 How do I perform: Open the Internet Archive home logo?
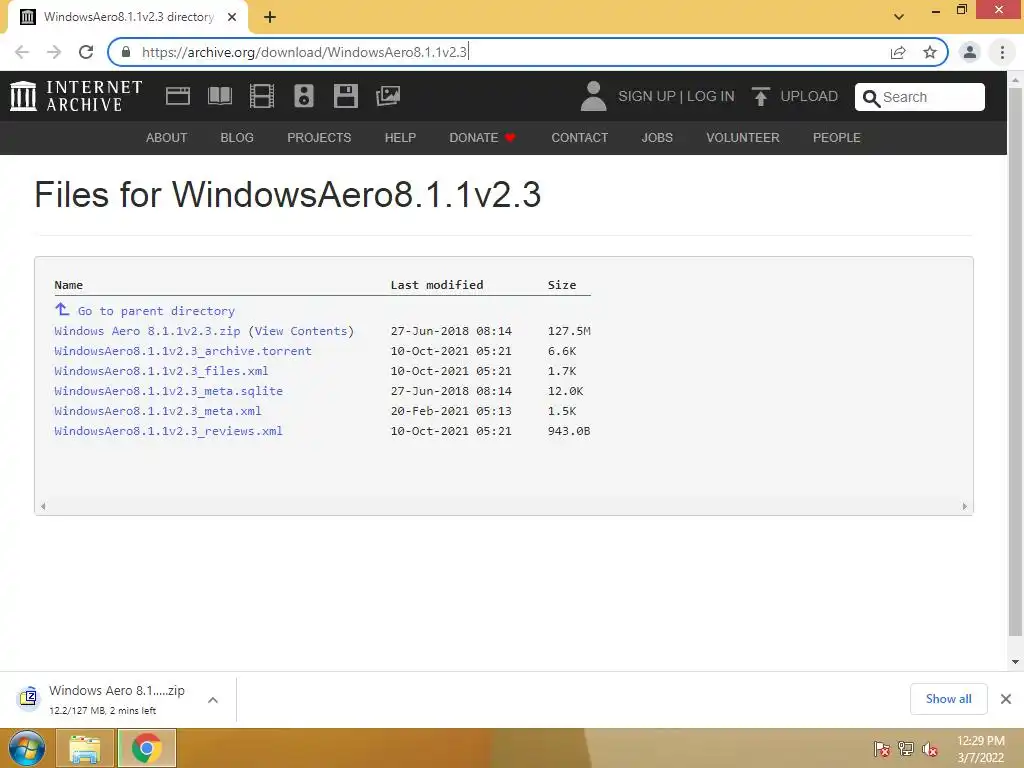(x=76, y=96)
